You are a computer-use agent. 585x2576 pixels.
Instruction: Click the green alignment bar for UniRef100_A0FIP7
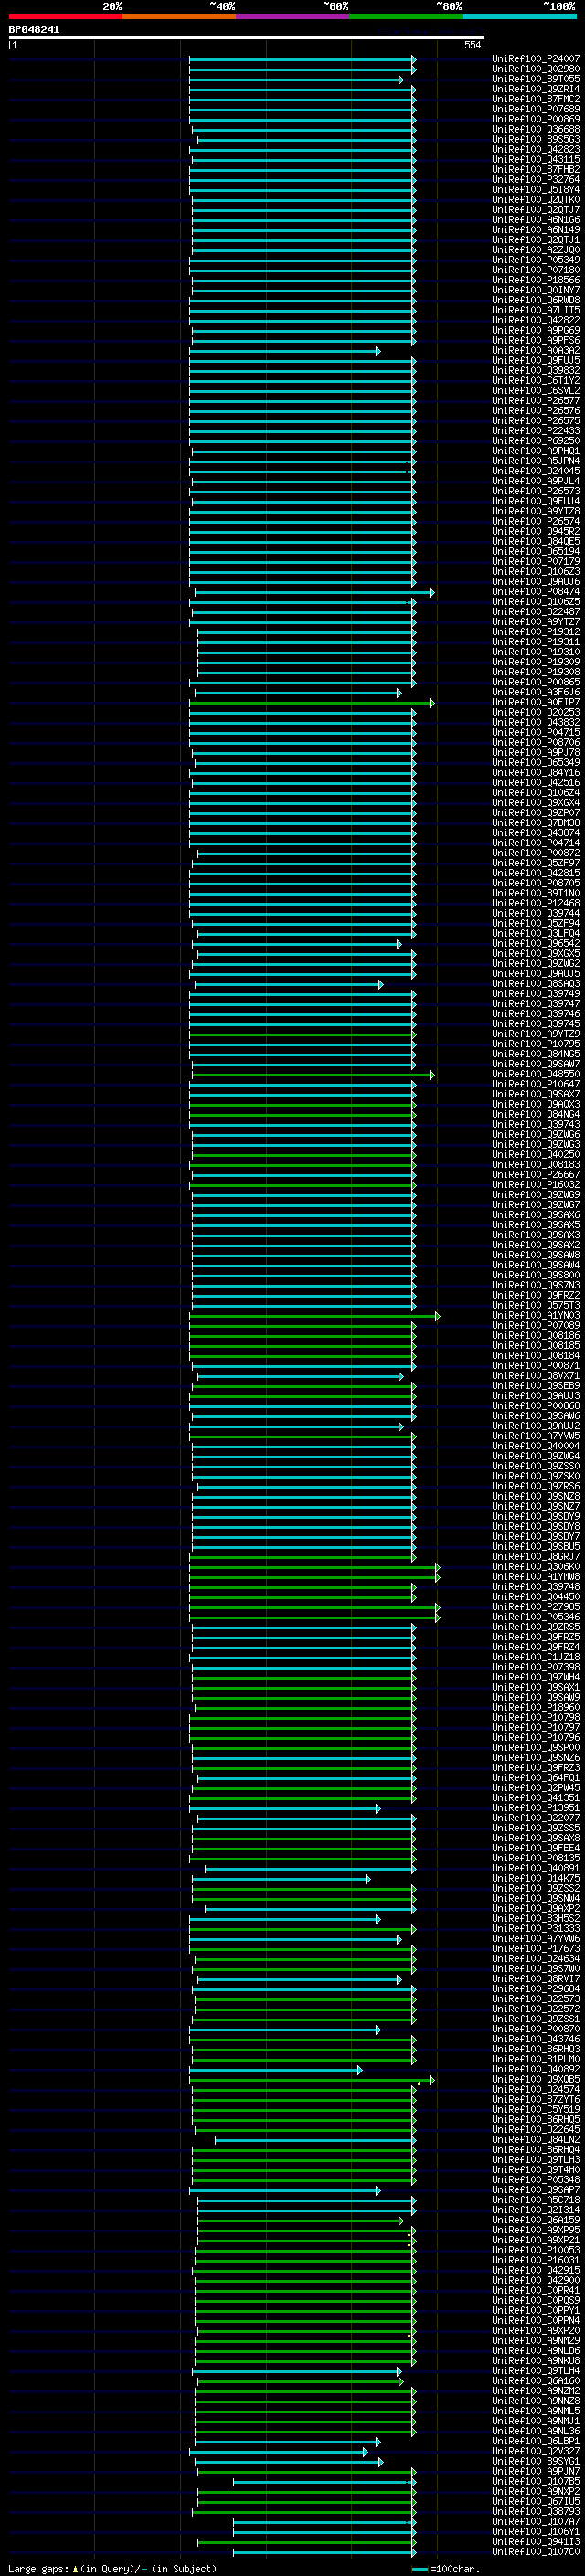[312, 703]
